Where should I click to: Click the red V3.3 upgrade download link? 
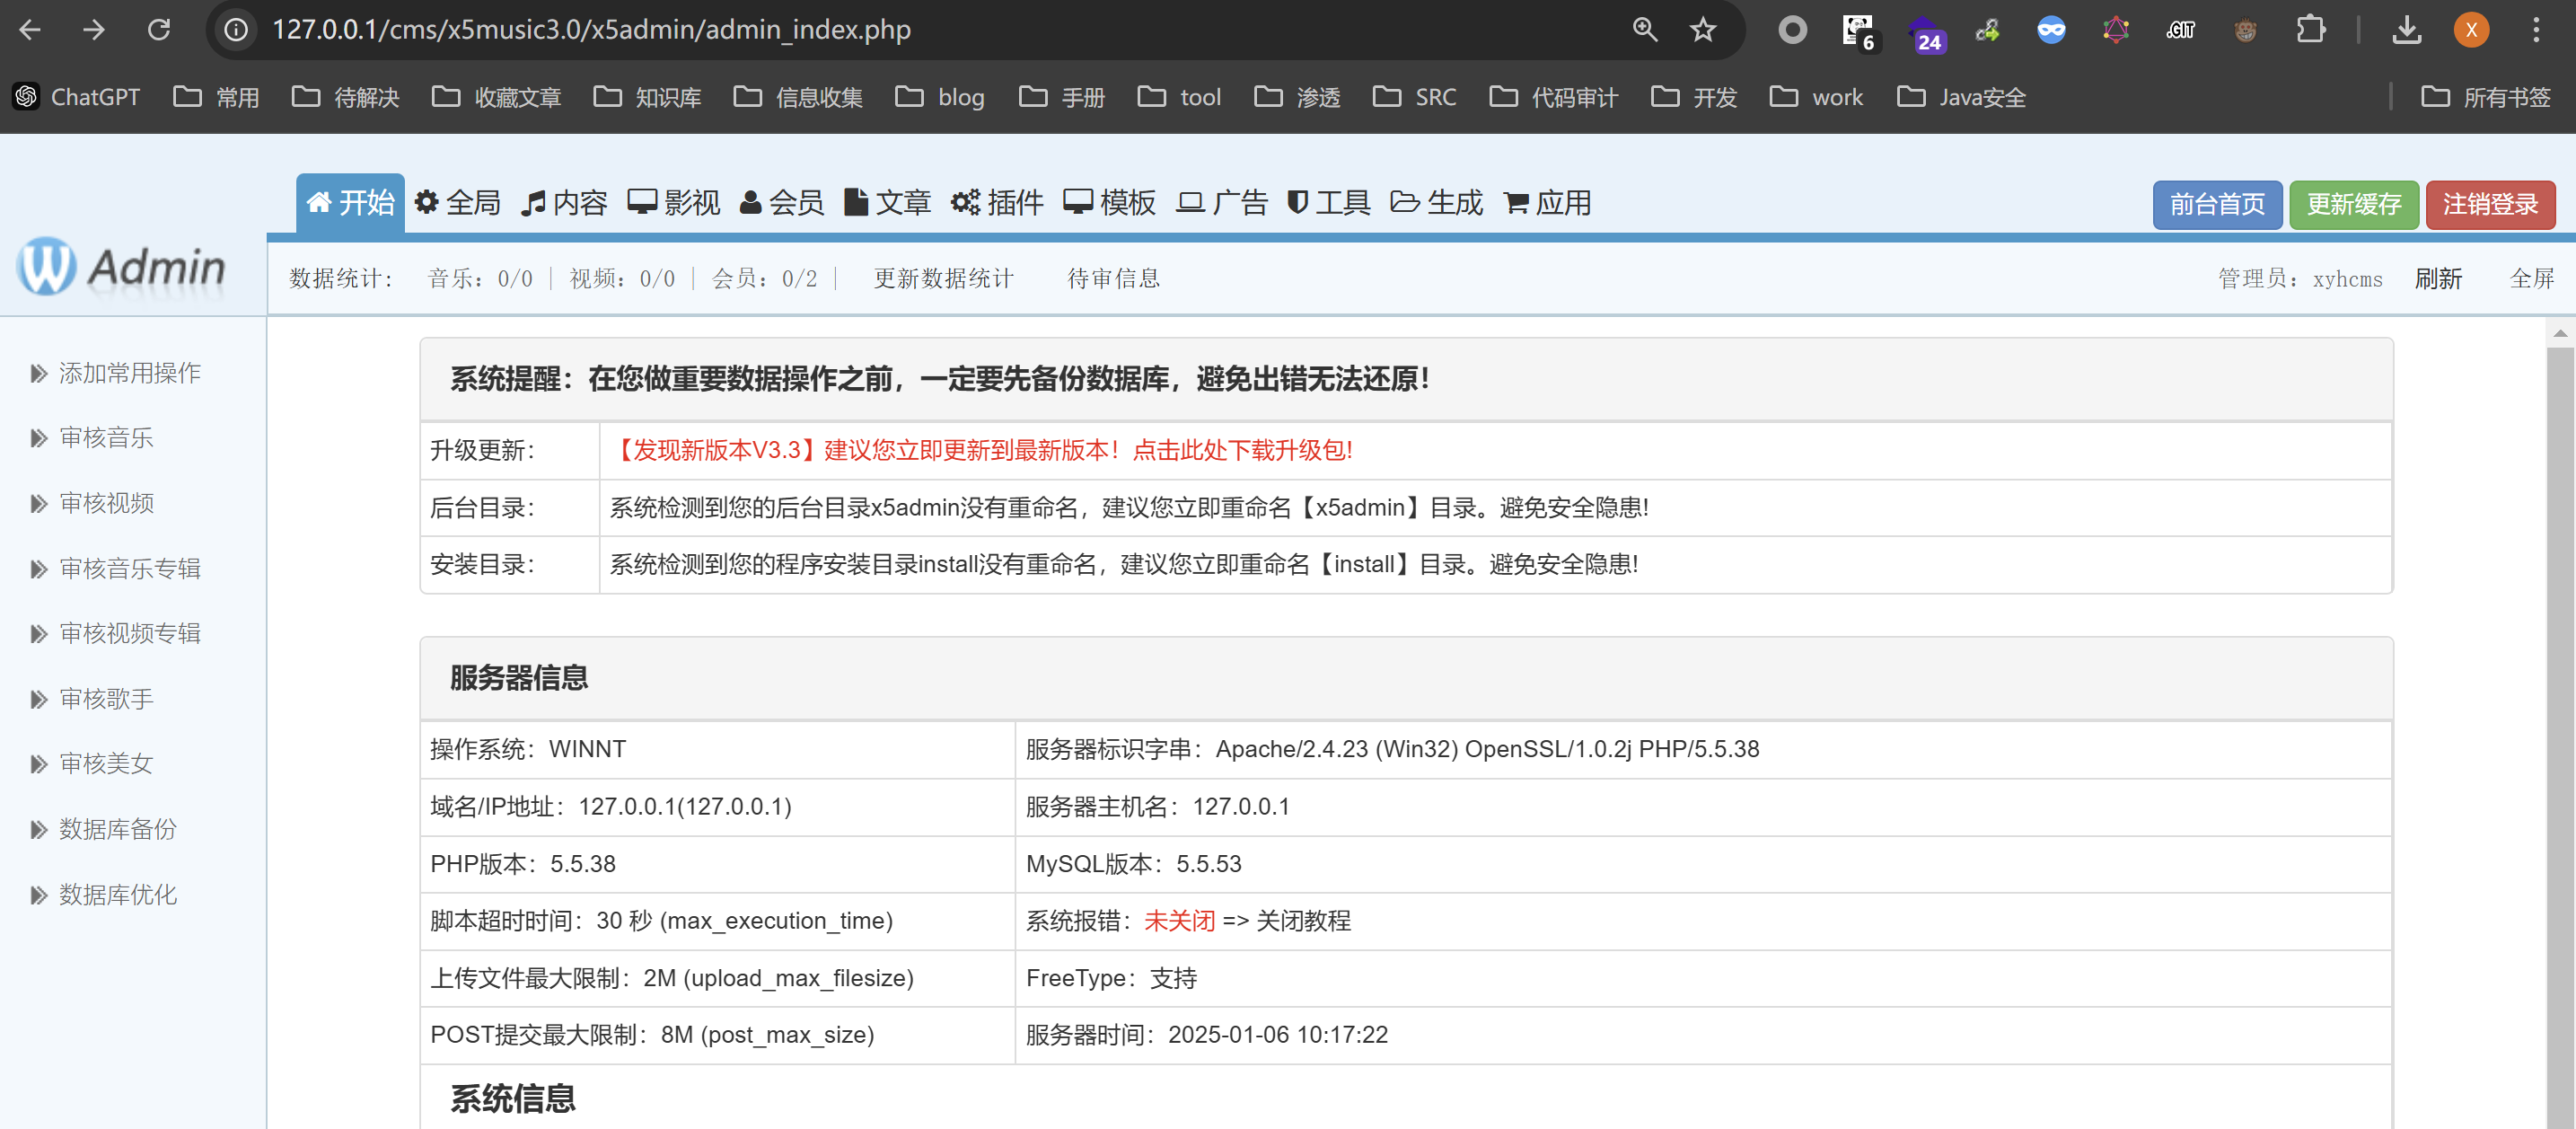(x=981, y=450)
